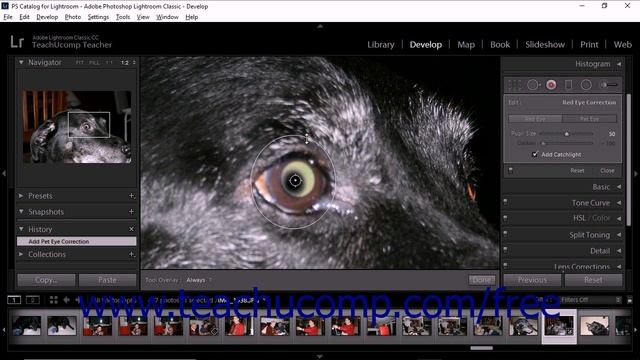Switch to Library module

click(x=380, y=44)
